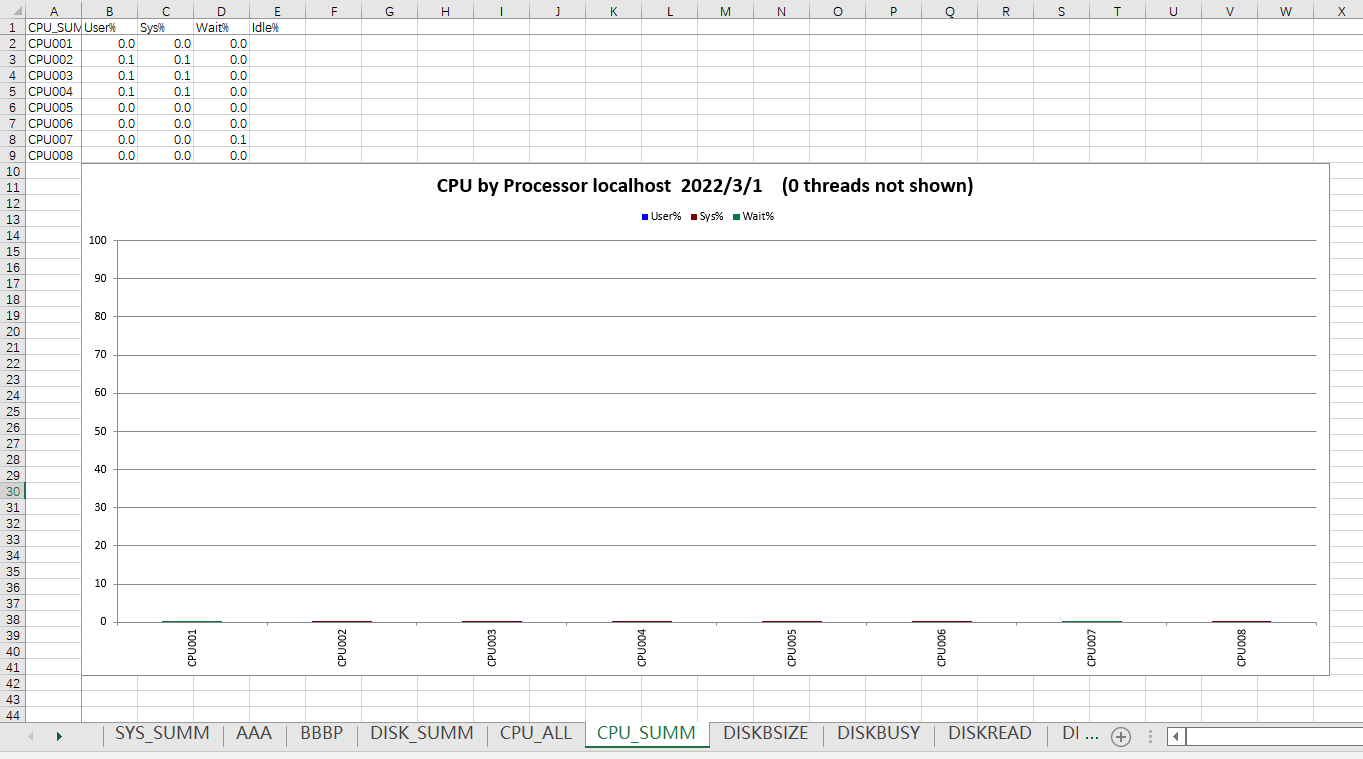Go to the BBBP sheet tab

click(x=321, y=734)
